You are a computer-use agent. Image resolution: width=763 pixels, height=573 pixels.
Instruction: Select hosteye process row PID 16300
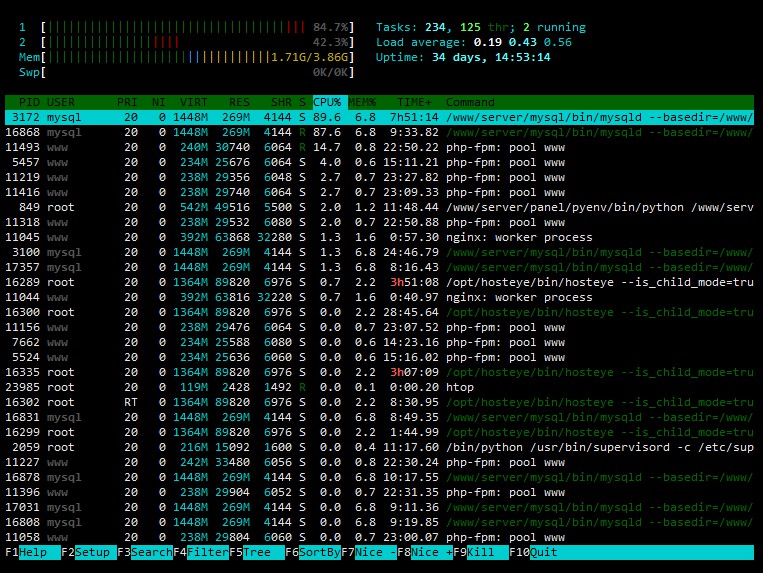coord(379,312)
